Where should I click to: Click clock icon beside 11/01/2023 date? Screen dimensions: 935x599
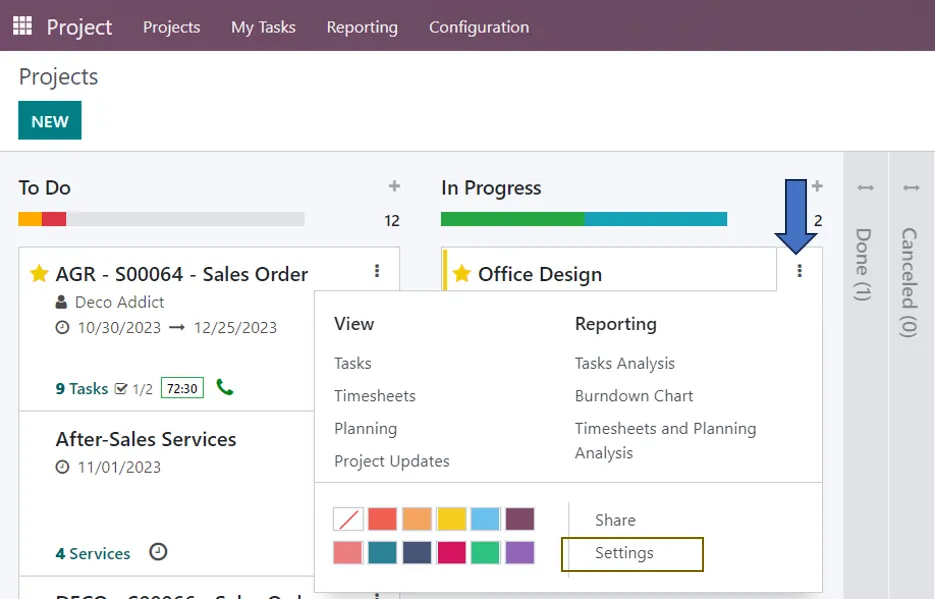62,467
